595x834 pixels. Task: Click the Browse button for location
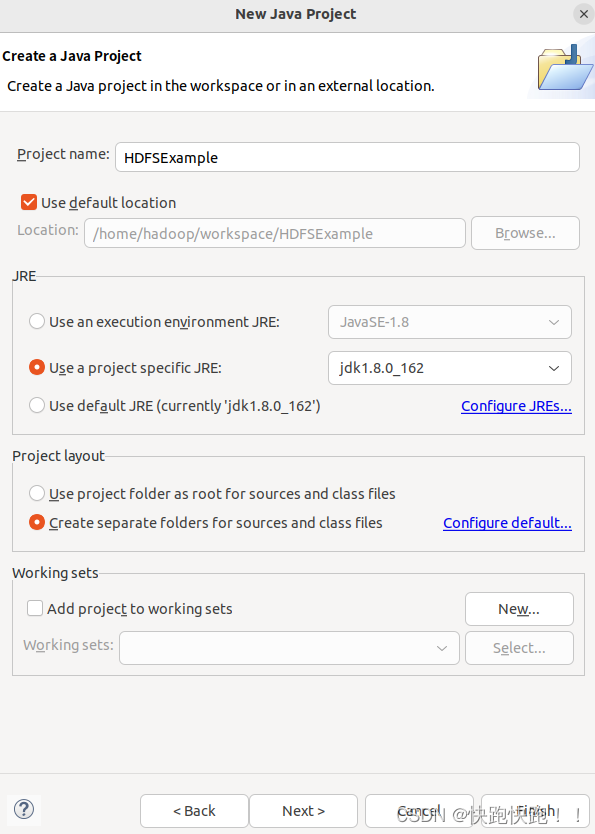click(525, 232)
